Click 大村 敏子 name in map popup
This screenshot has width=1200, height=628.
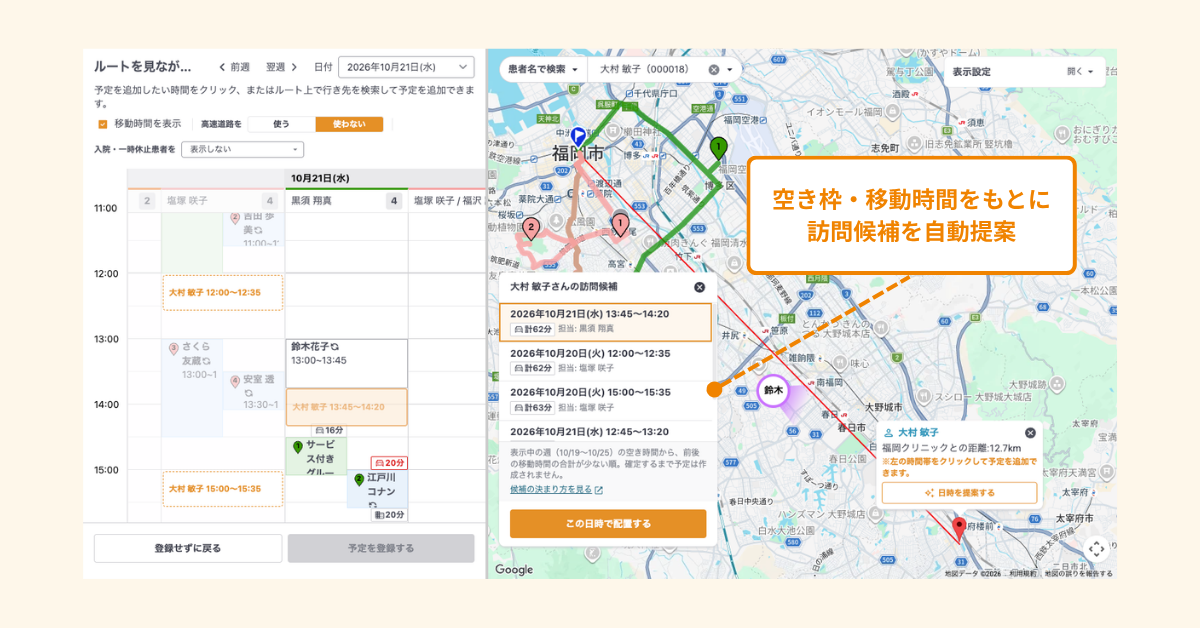tap(918, 433)
